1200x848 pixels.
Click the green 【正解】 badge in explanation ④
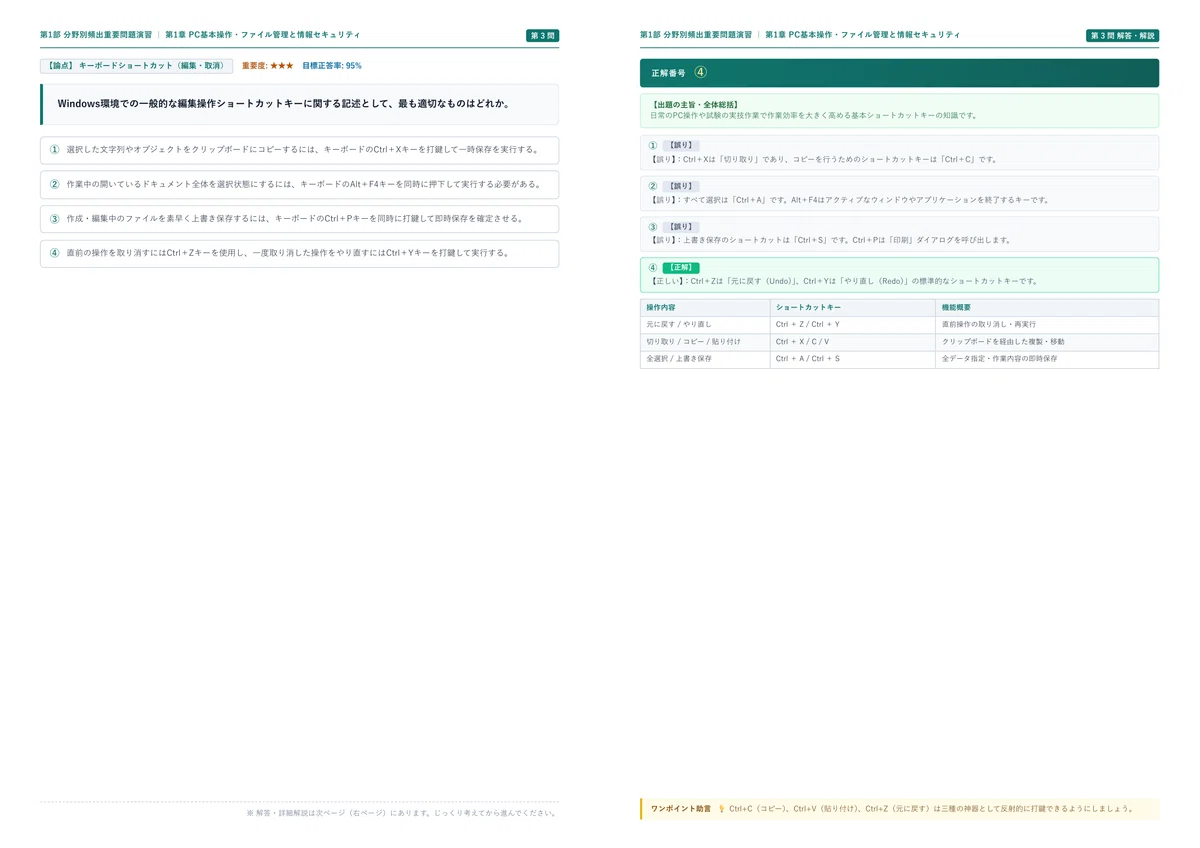(681, 268)
